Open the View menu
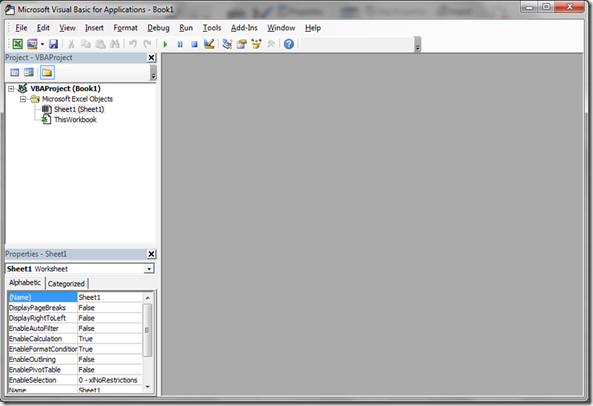The height and width of the screenshot is (406, 593). [67, 28]
